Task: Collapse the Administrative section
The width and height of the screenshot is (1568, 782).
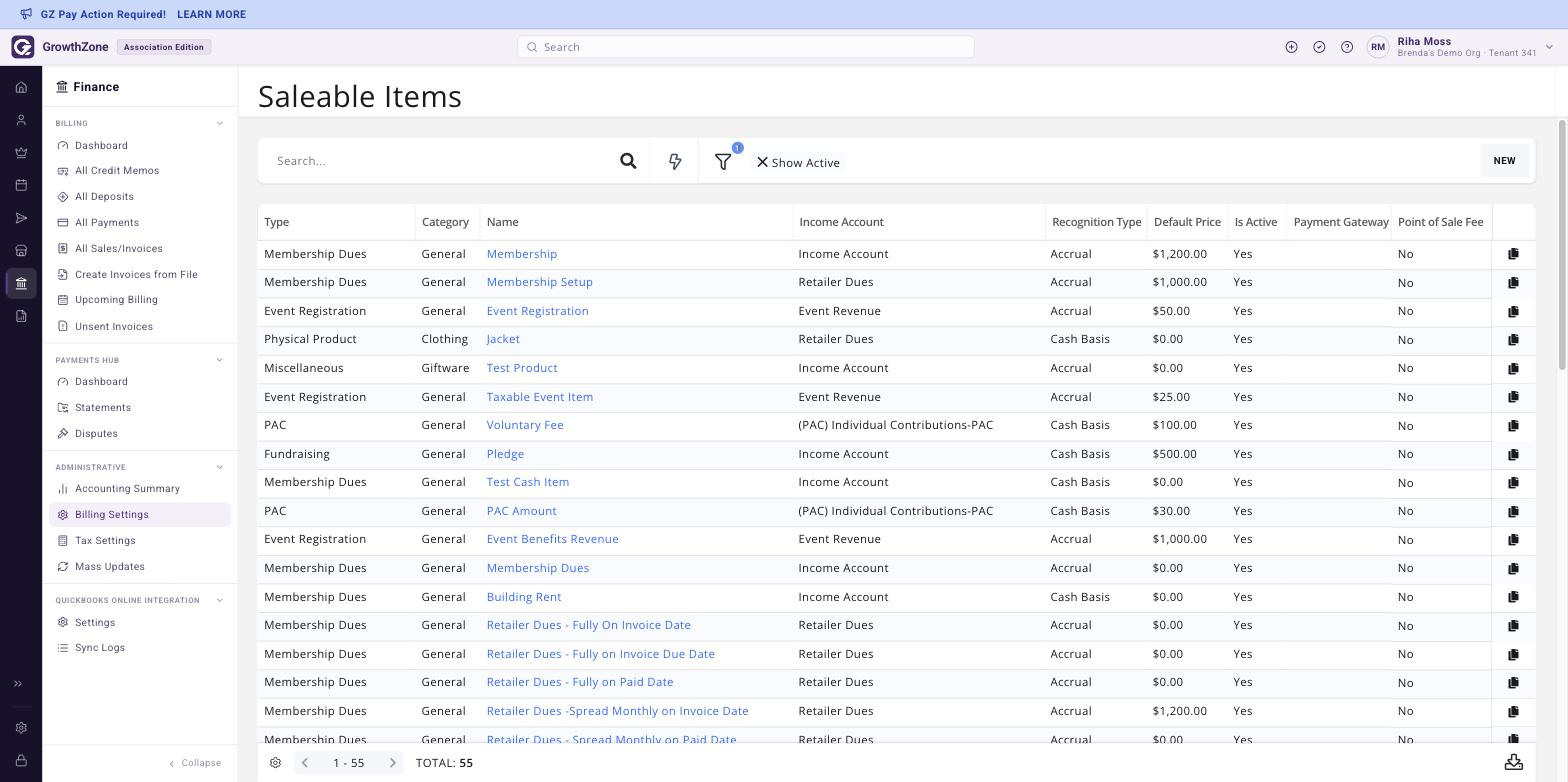Action: pos(220,467)
